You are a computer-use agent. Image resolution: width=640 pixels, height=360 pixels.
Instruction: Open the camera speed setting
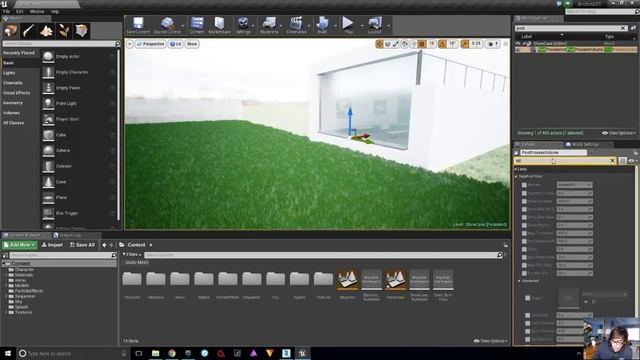point(494,44)
